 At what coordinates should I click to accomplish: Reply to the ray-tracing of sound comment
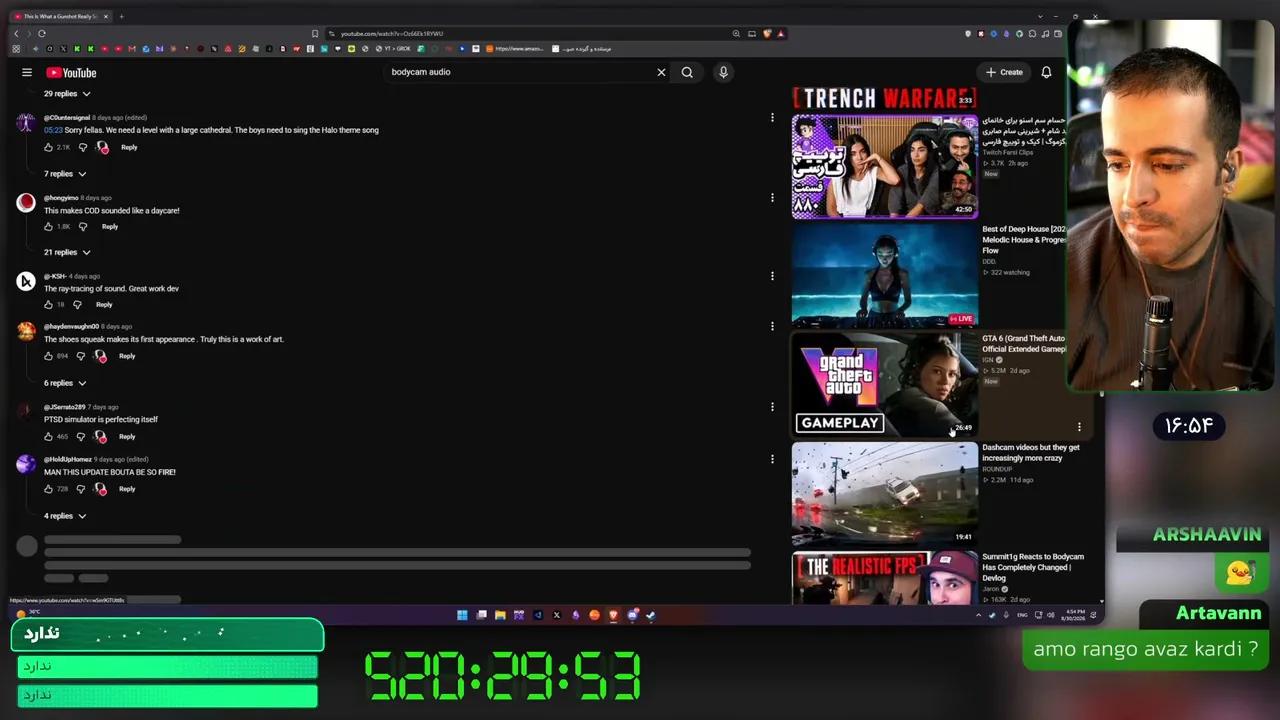[104, 304]
